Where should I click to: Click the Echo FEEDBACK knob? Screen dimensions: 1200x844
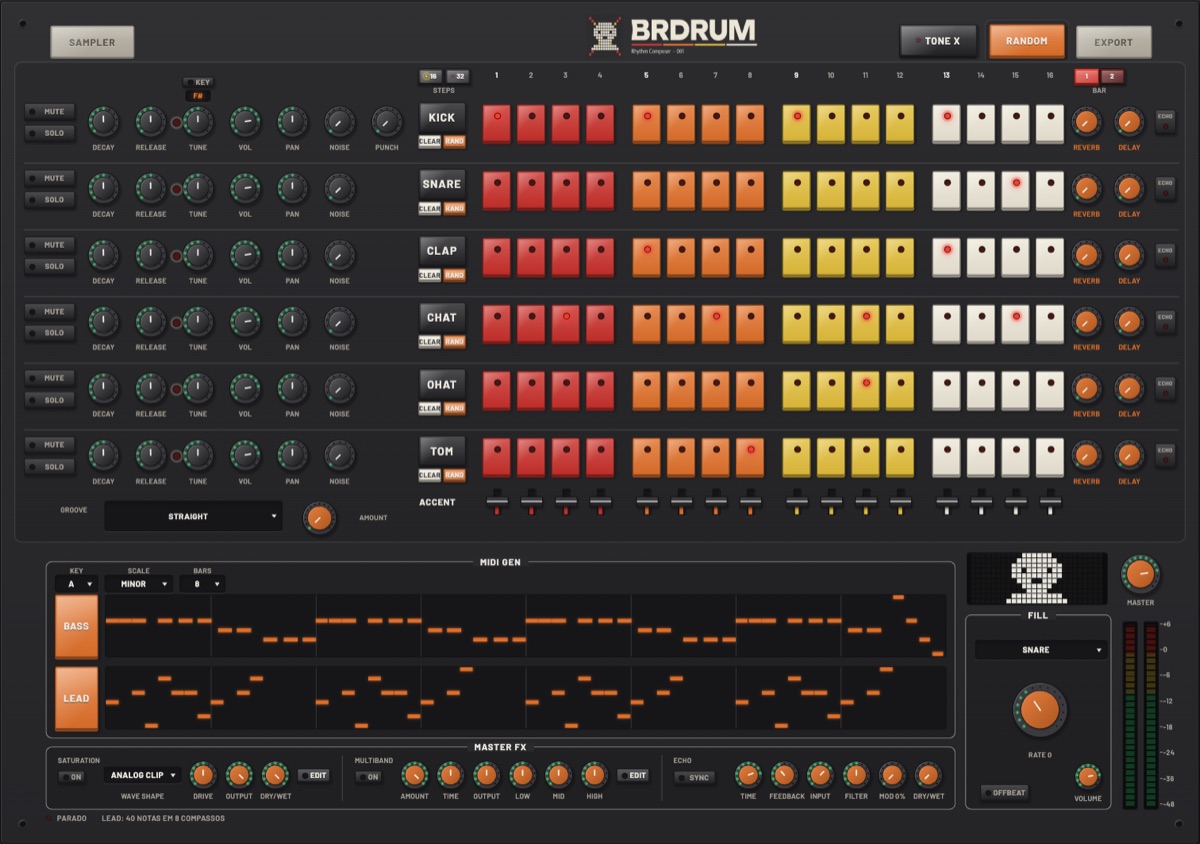[784, 775]
